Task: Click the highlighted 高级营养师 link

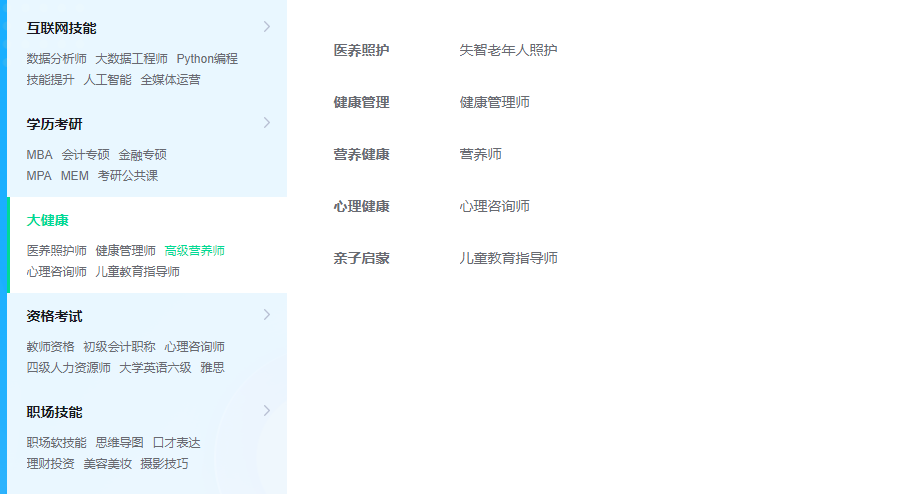Action: (194, 251)
